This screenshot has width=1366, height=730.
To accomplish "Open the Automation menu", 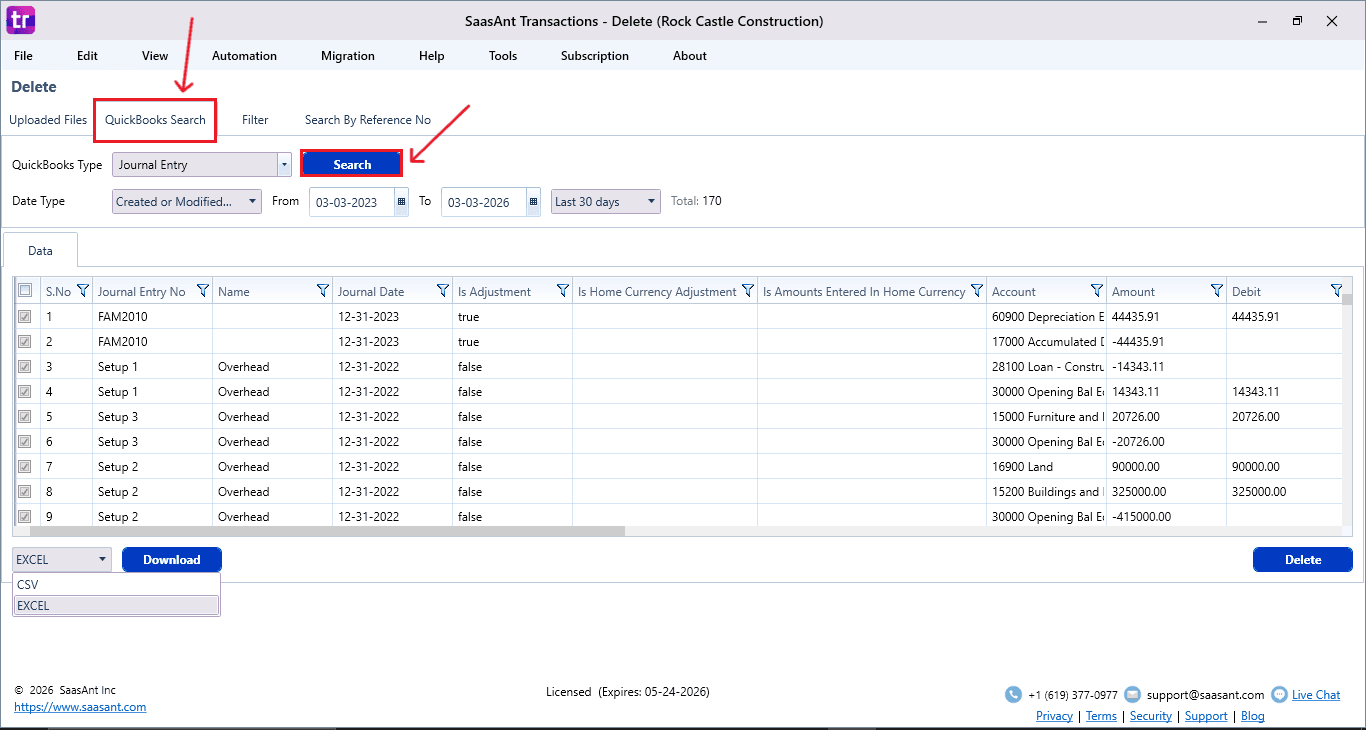I will coord(244,56).
